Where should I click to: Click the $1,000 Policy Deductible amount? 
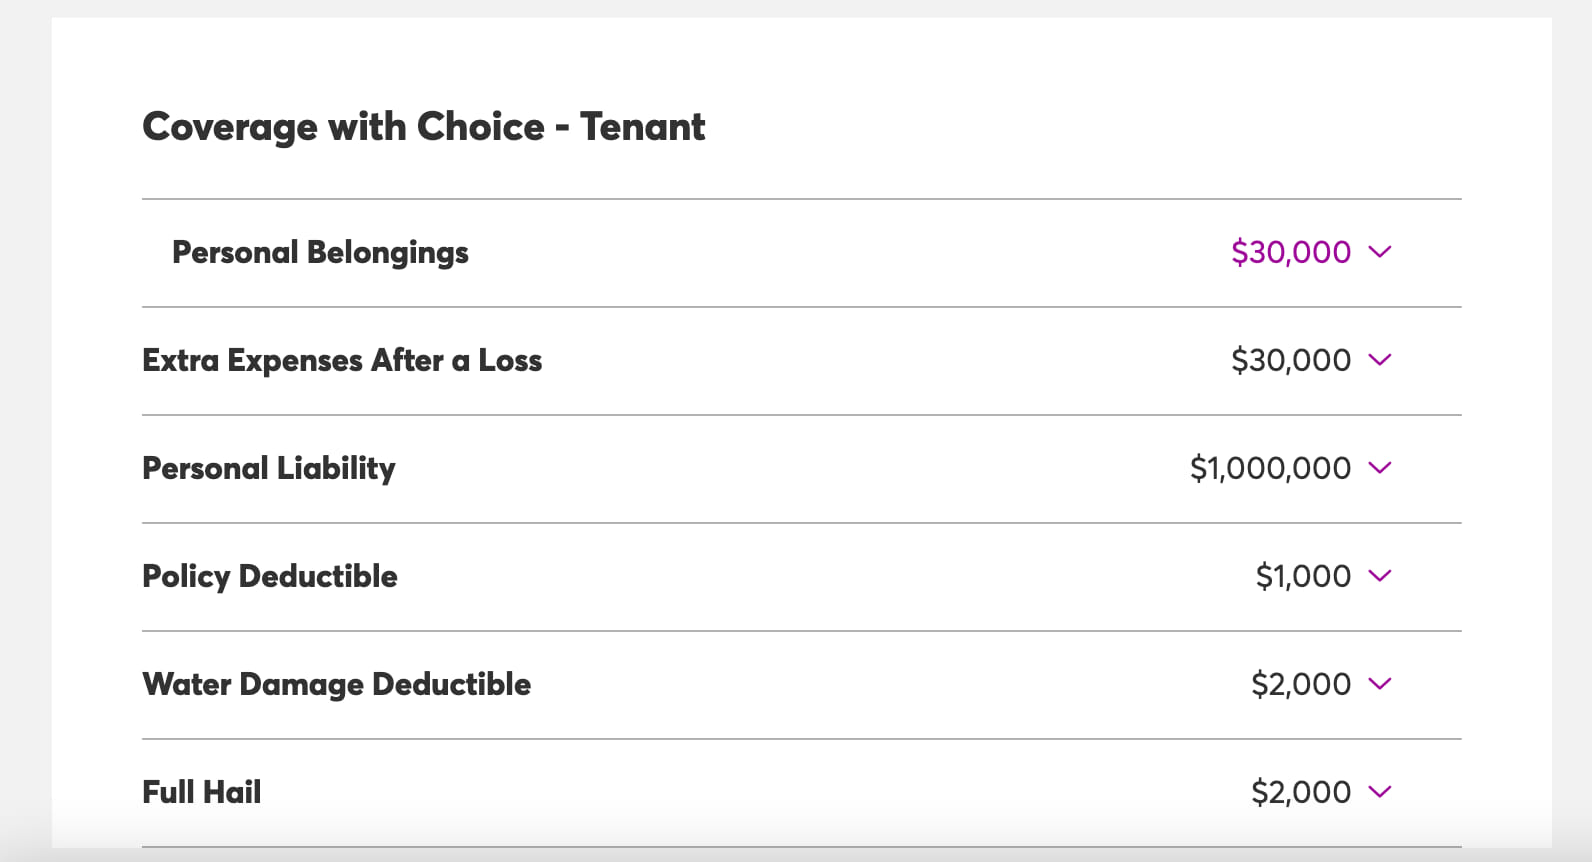pyautogui.click(x=1301, y=576)
